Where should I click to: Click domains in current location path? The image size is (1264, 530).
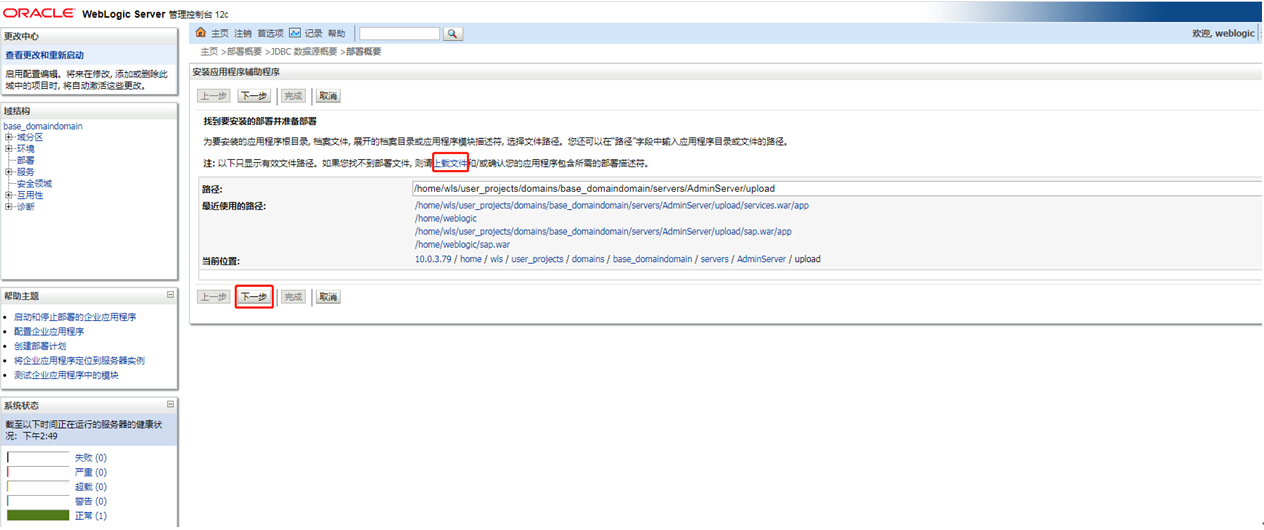point(588,259)
